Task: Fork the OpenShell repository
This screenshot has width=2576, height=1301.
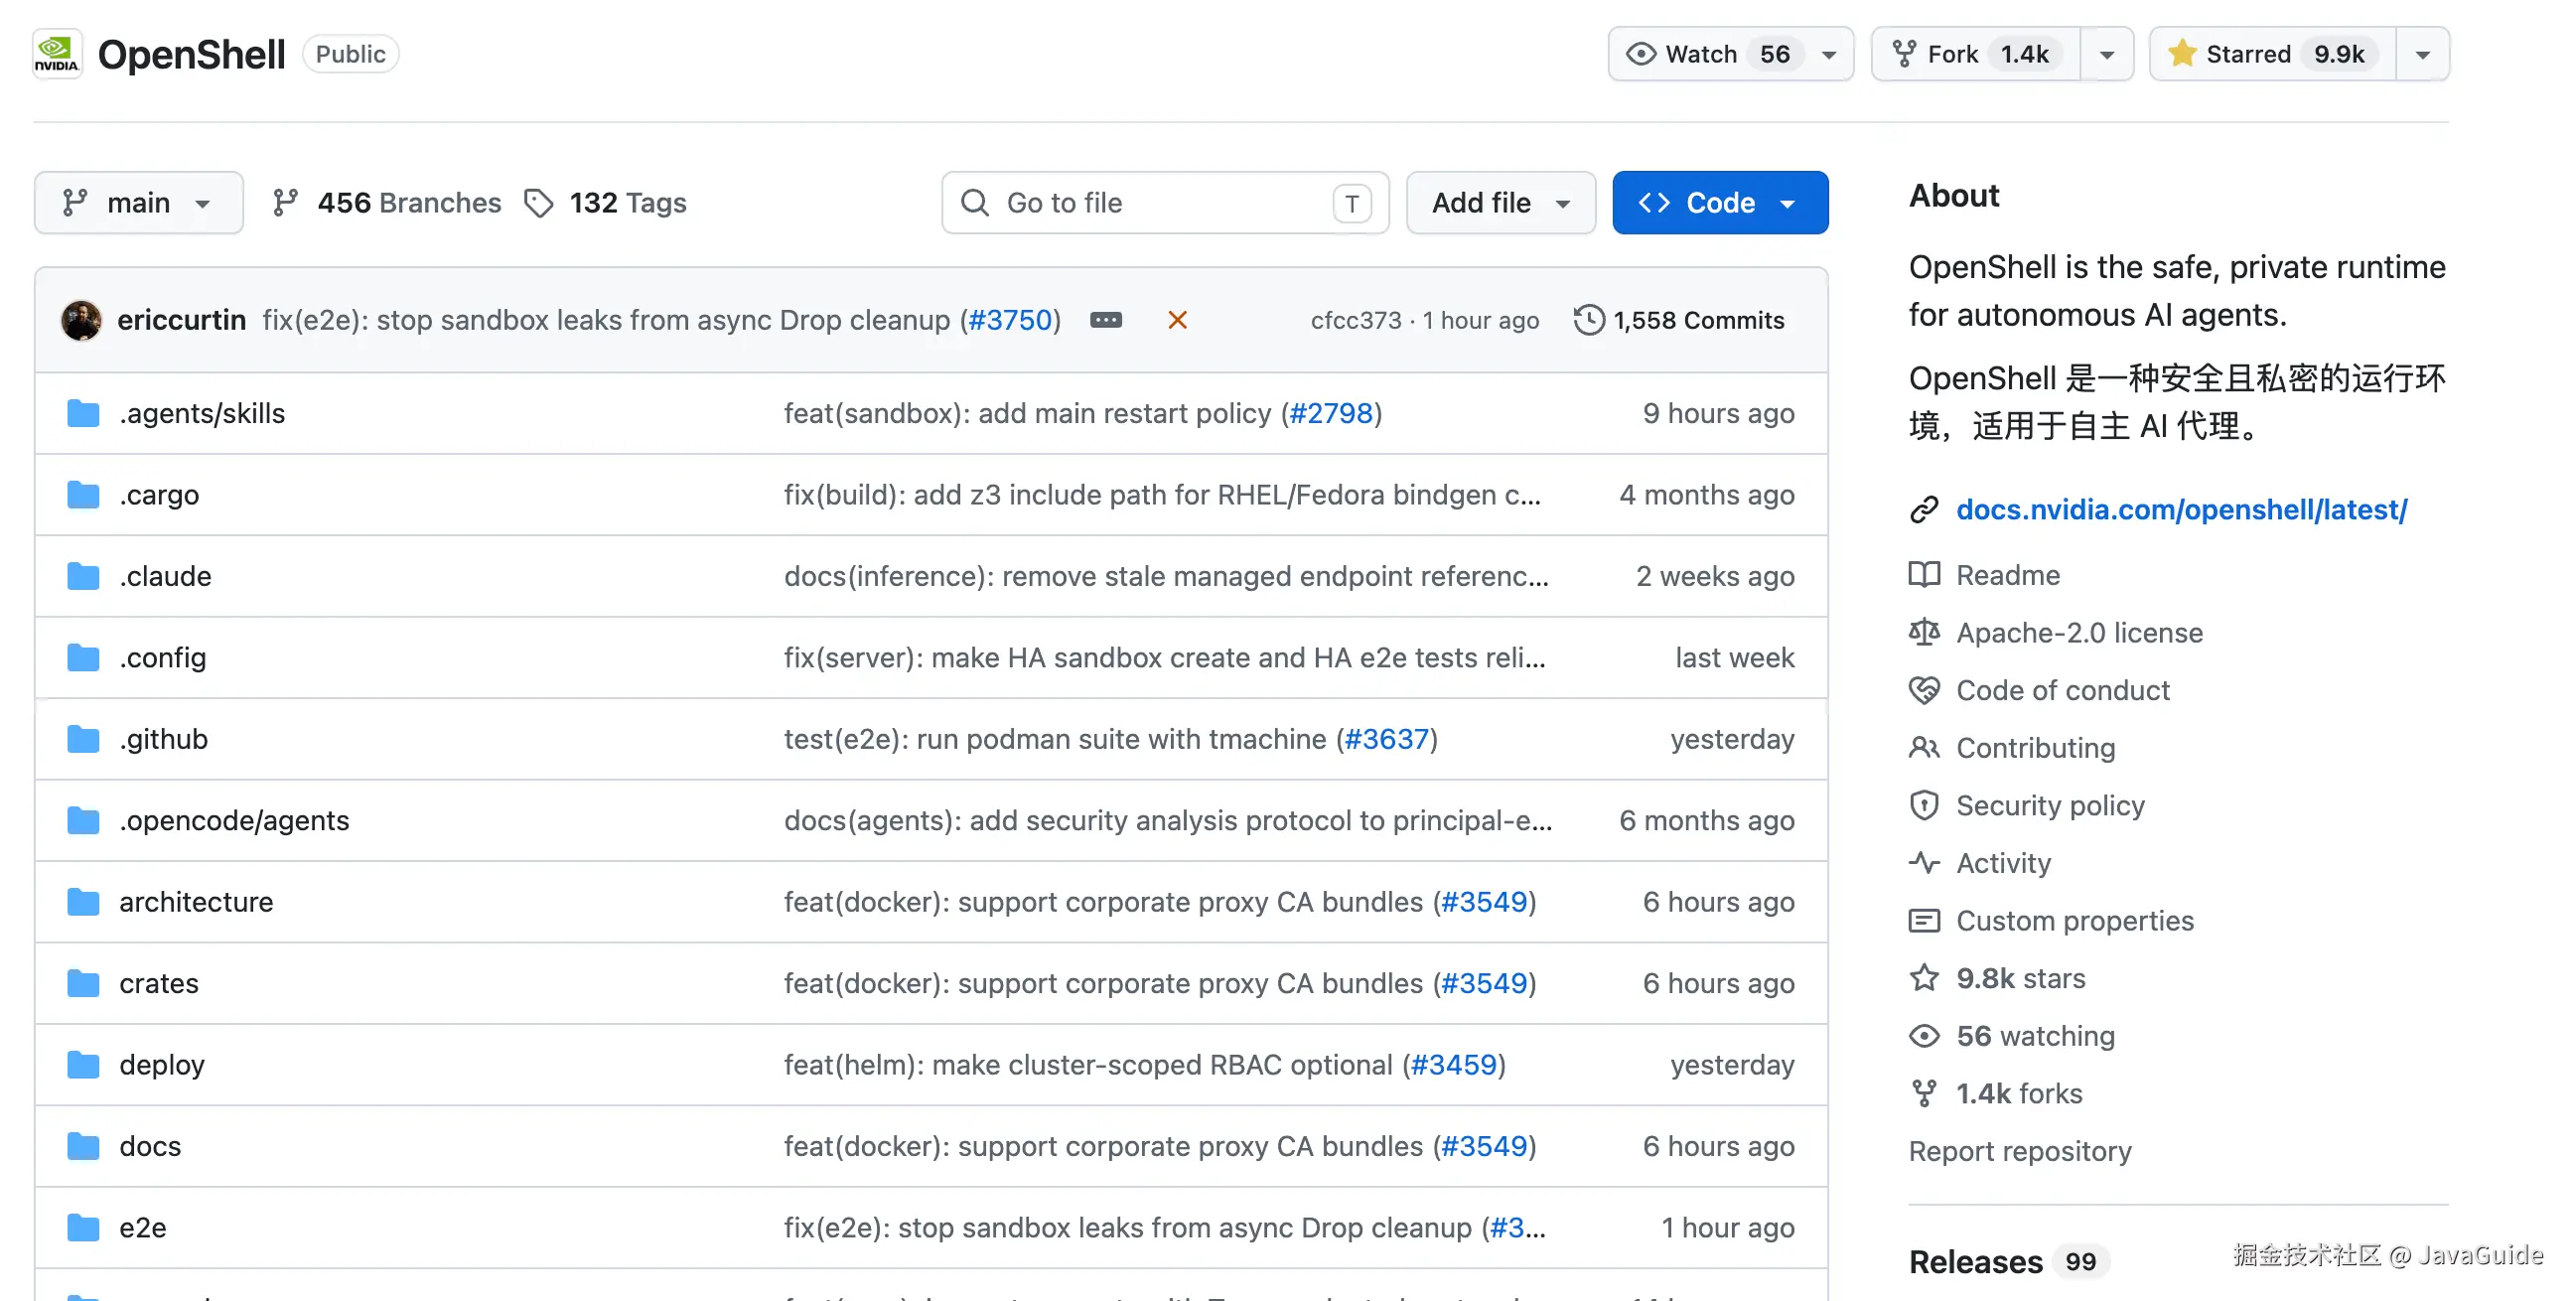Action: 1976,54
